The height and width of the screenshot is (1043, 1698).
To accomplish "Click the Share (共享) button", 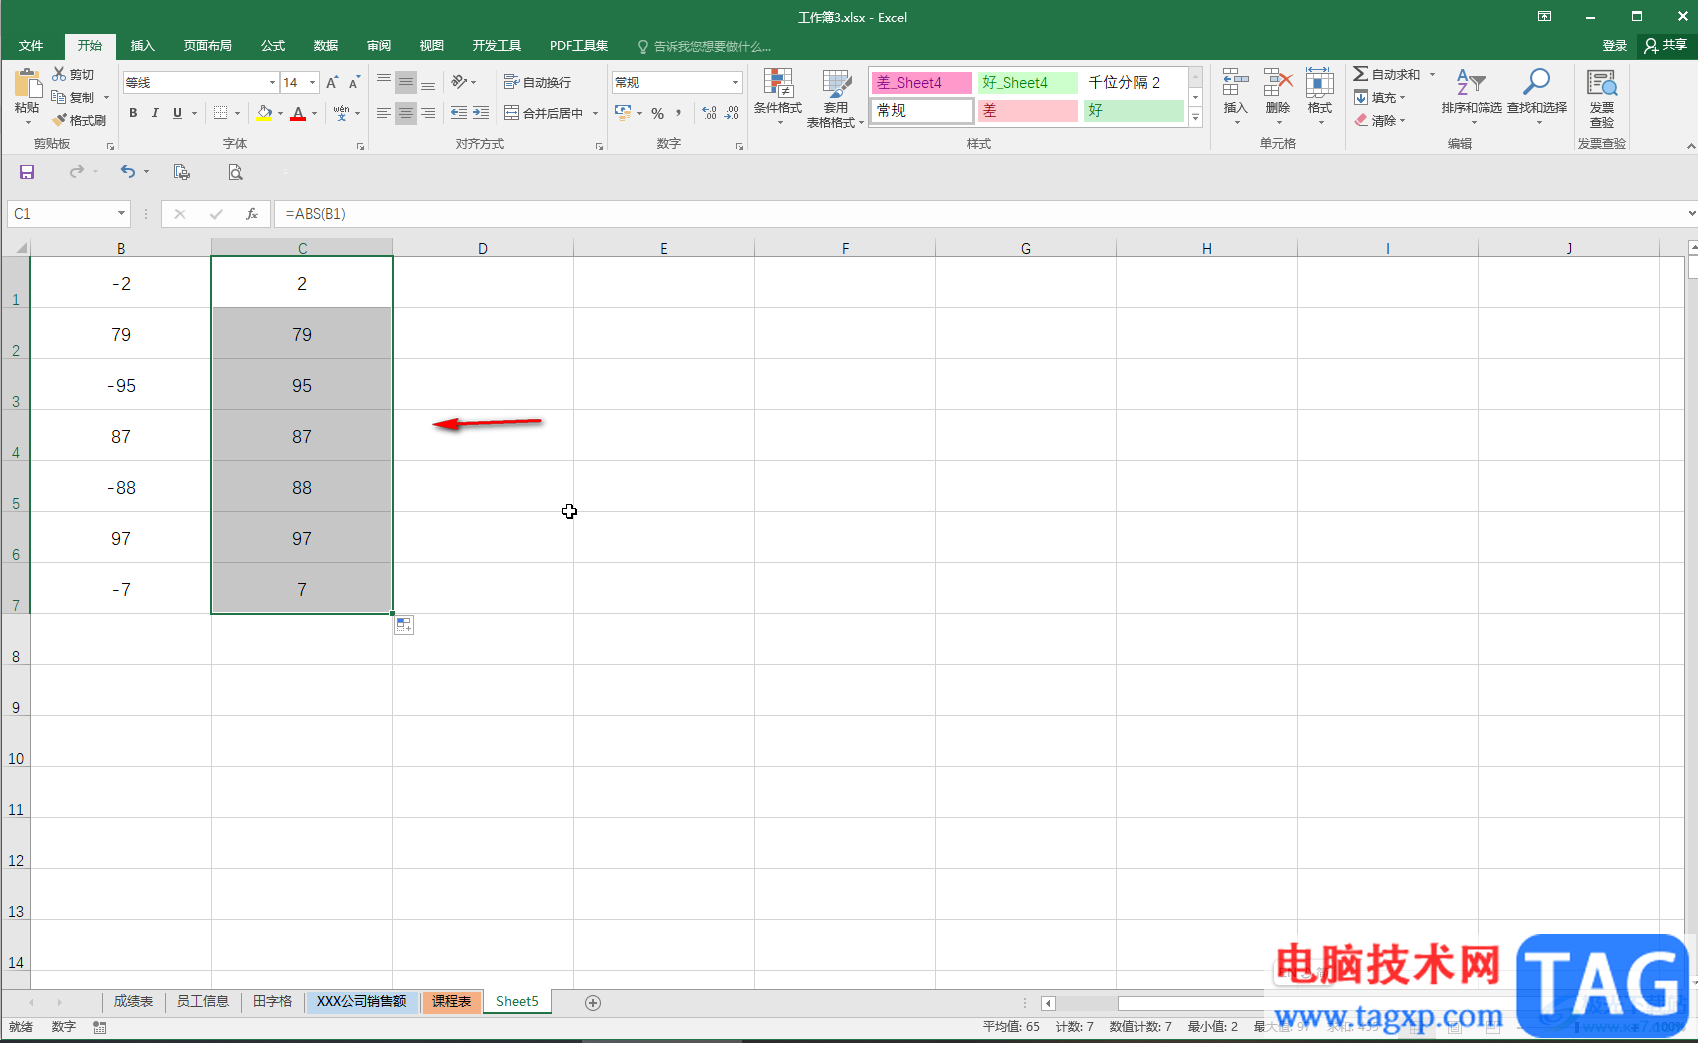I will pyautogui.click(x=1665, y=46).
